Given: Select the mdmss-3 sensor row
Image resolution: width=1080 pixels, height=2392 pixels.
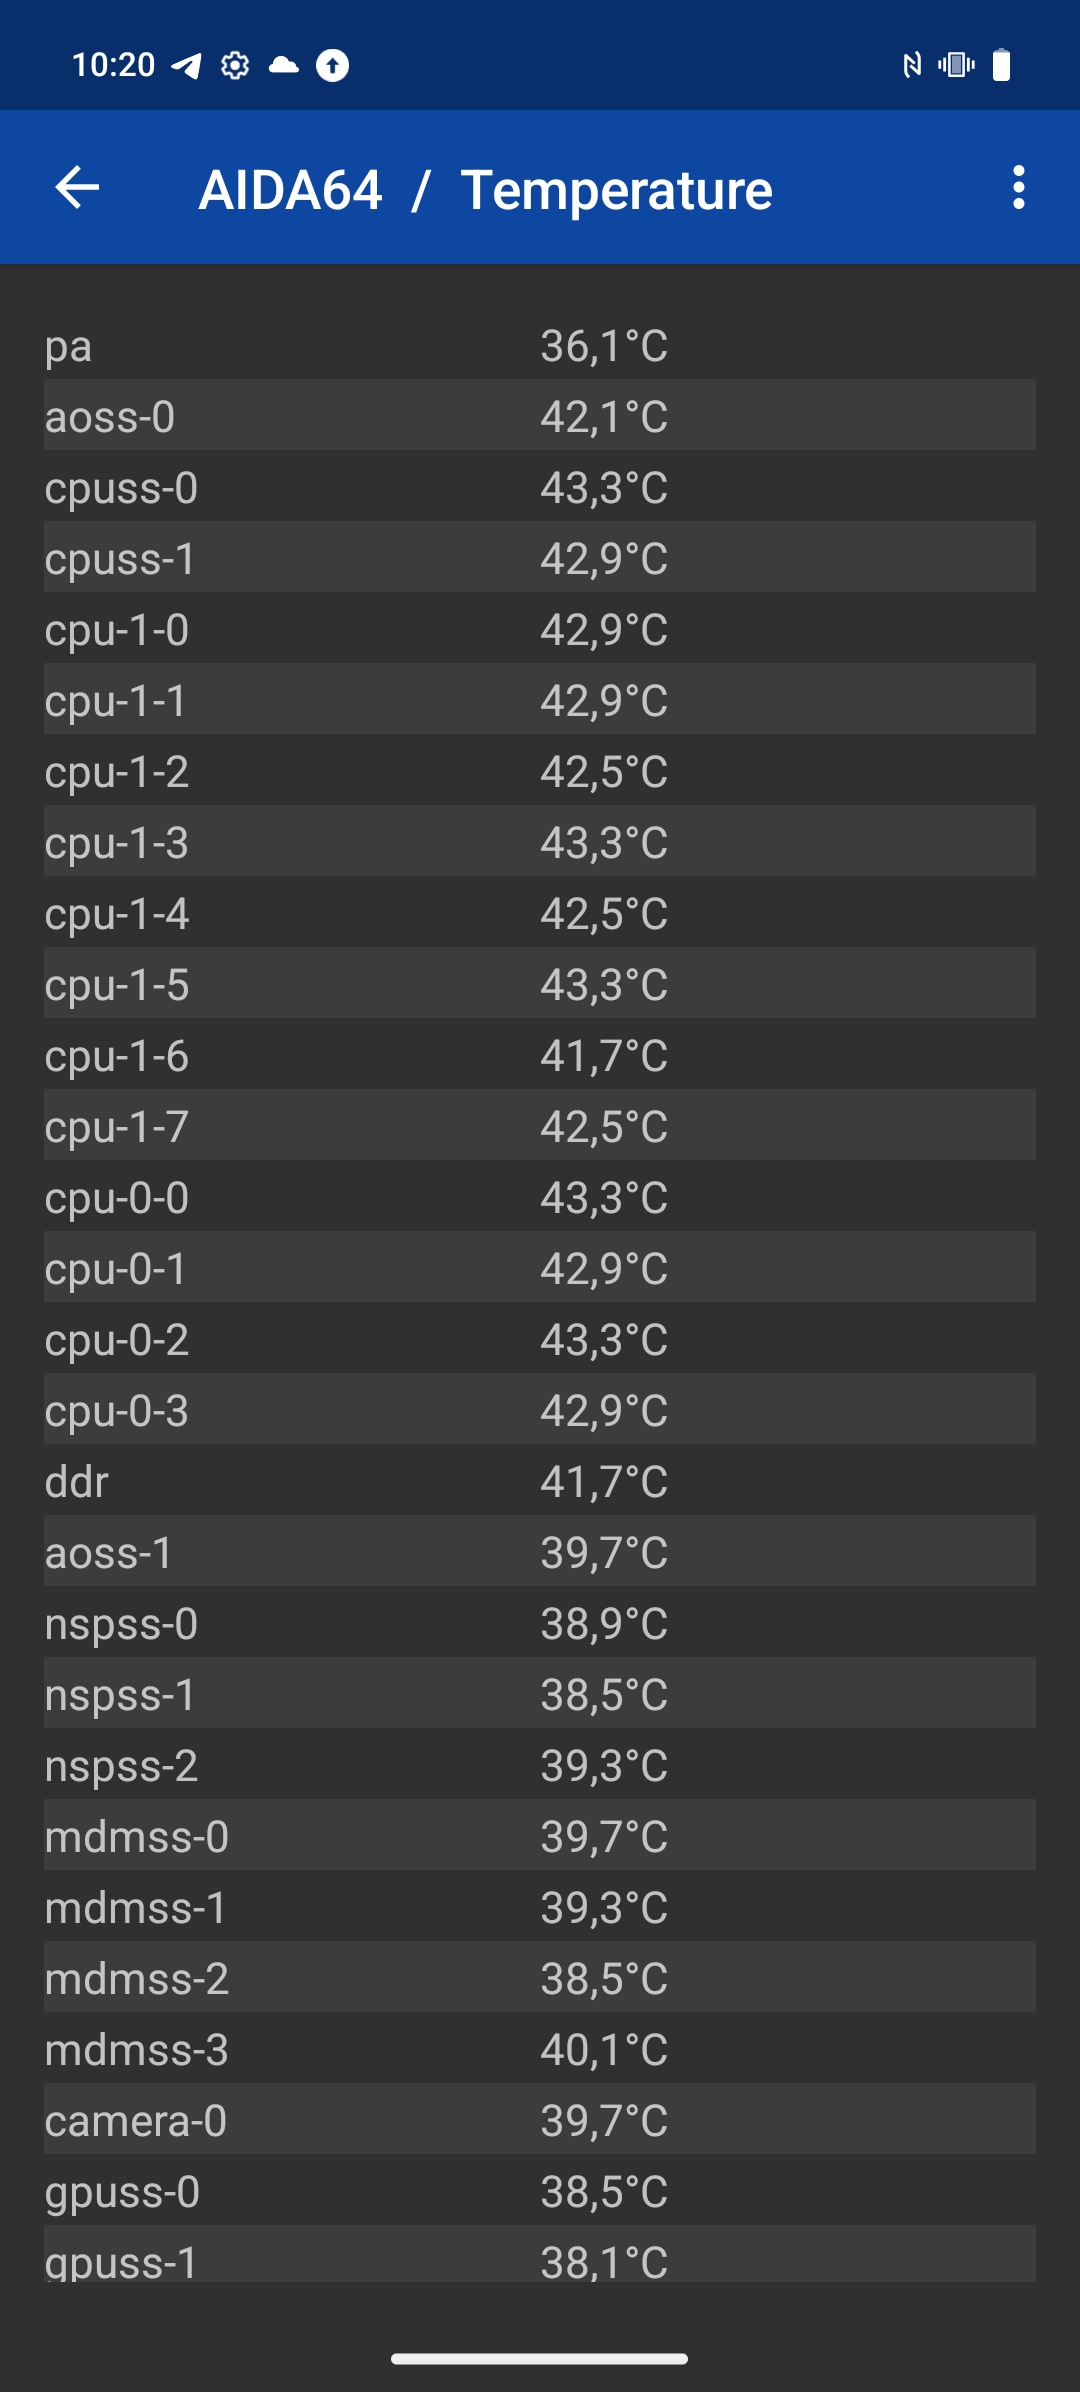Looking at the screenshot, I should click(x=540, y=2048).
